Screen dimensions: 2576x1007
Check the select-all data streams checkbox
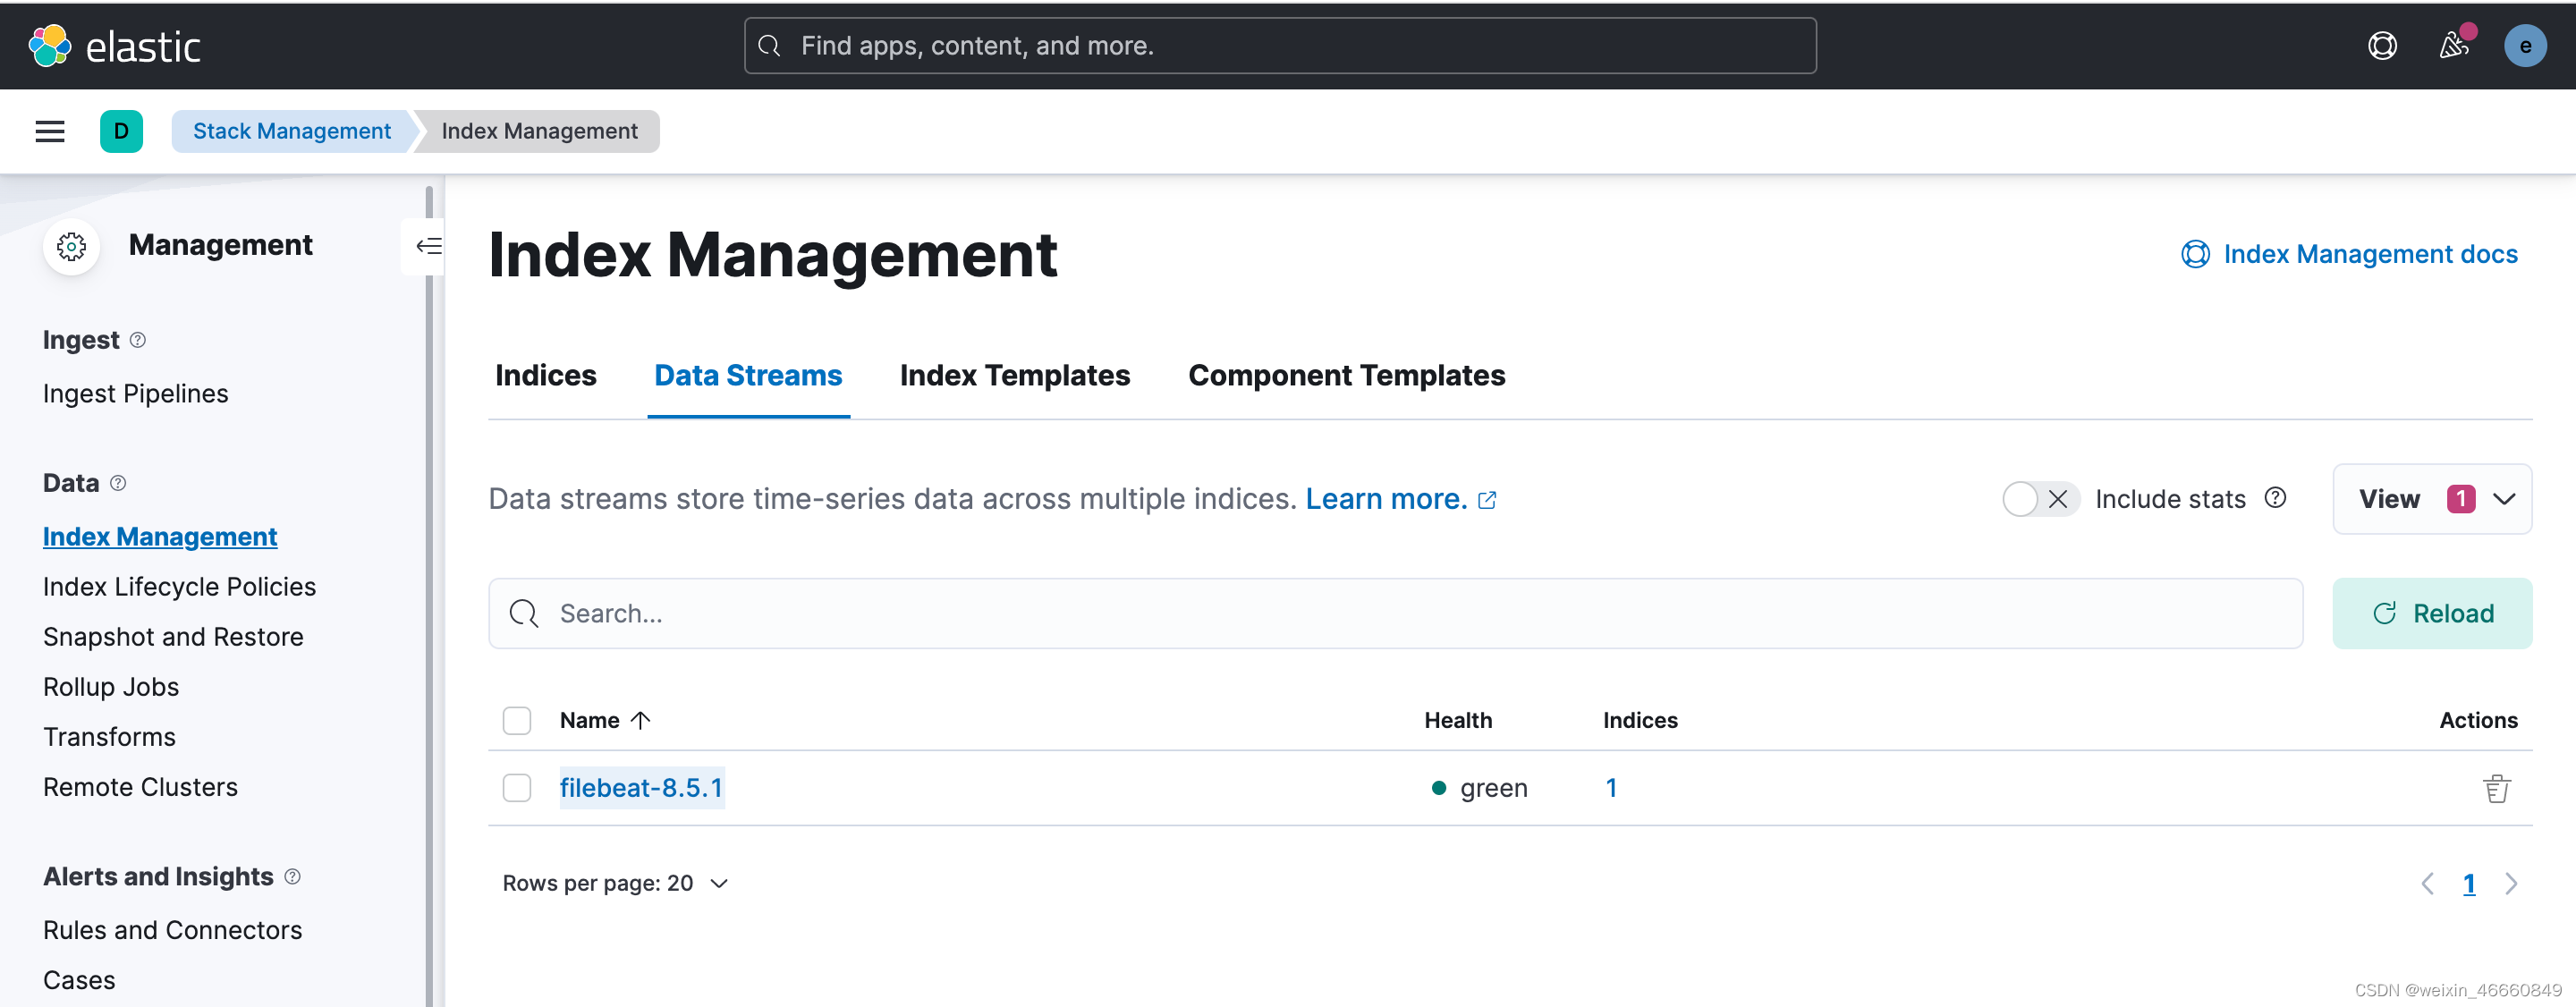517,720
